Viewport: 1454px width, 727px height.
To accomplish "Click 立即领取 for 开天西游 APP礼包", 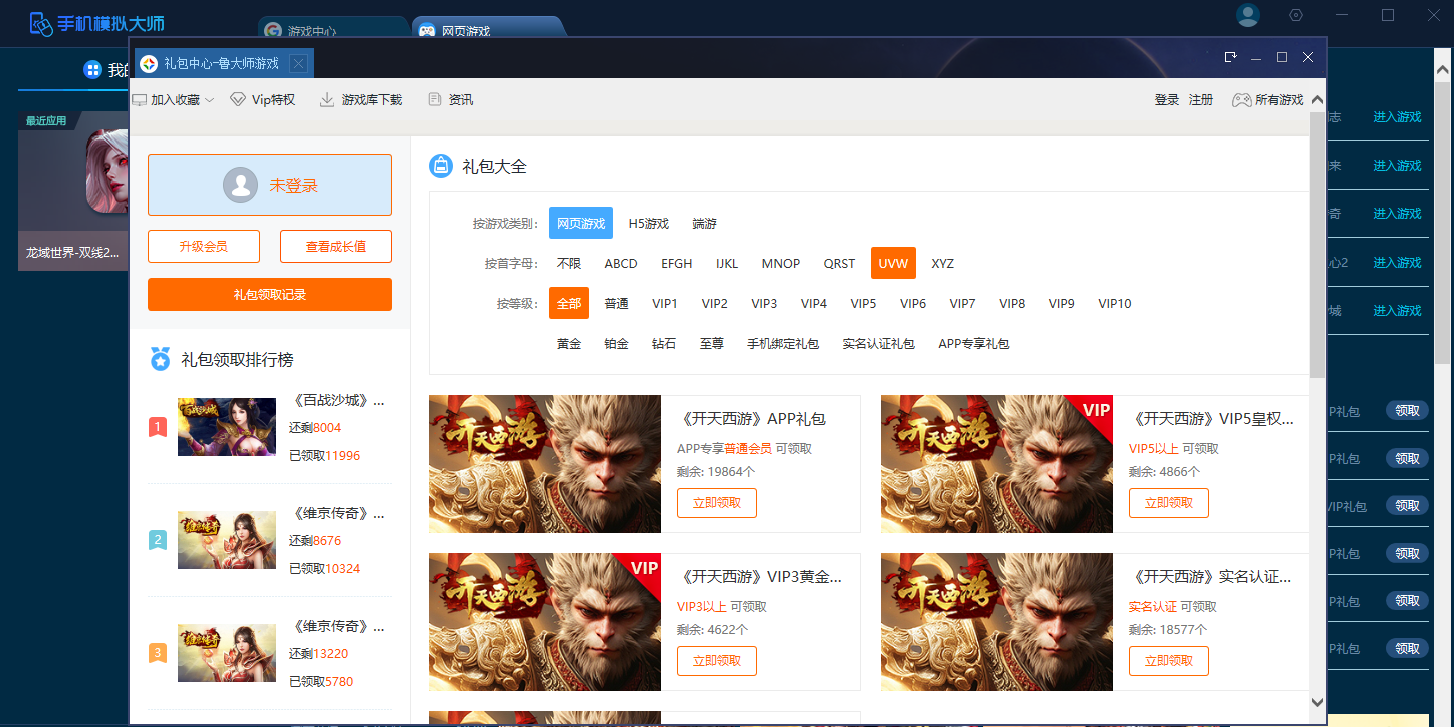I will (716, 503).
